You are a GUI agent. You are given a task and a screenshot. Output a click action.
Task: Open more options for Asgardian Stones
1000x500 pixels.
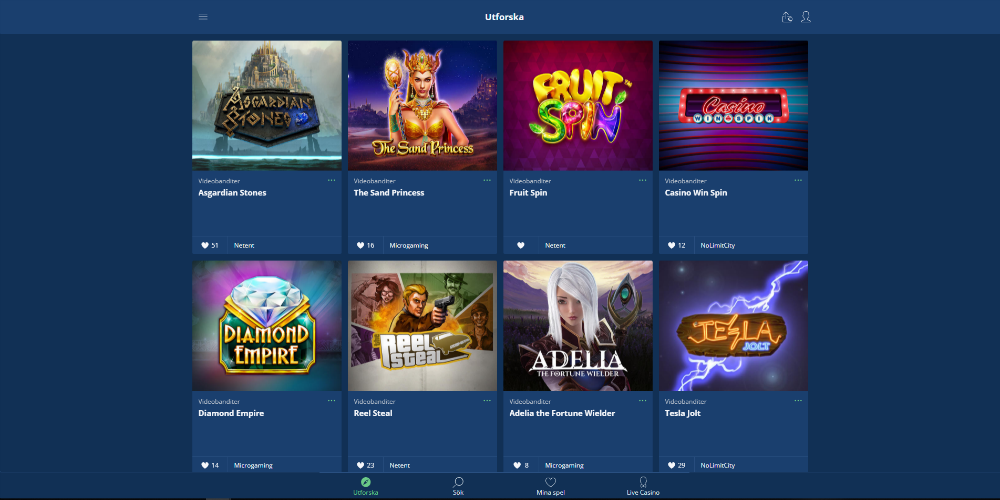tap(332, 180)
